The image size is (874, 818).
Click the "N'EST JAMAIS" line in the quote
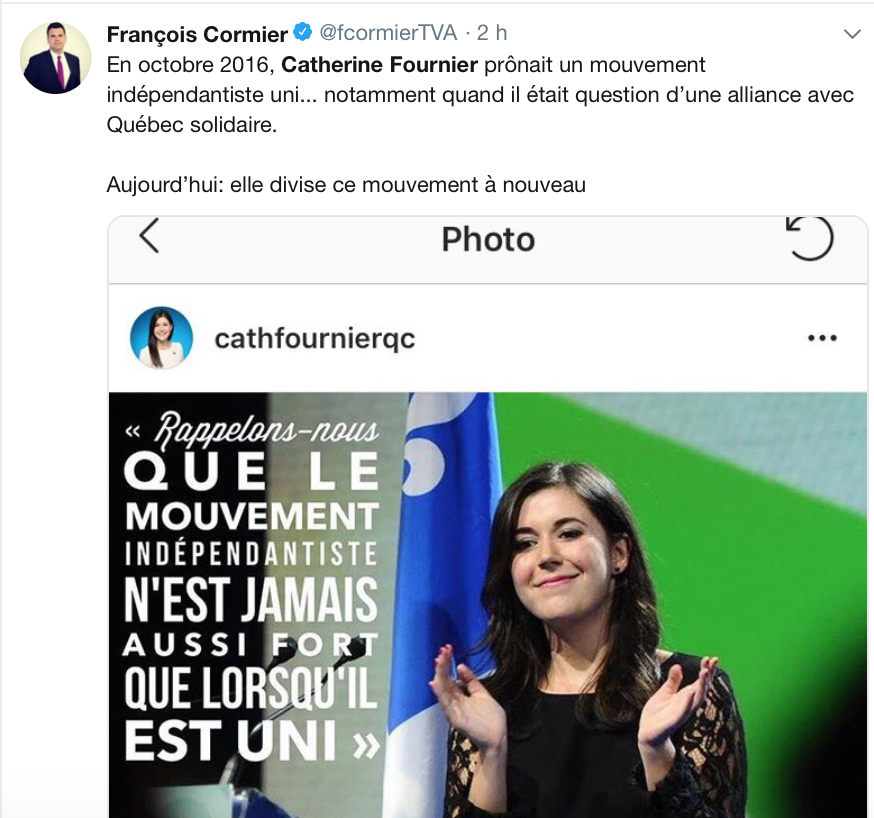(251, 600)
